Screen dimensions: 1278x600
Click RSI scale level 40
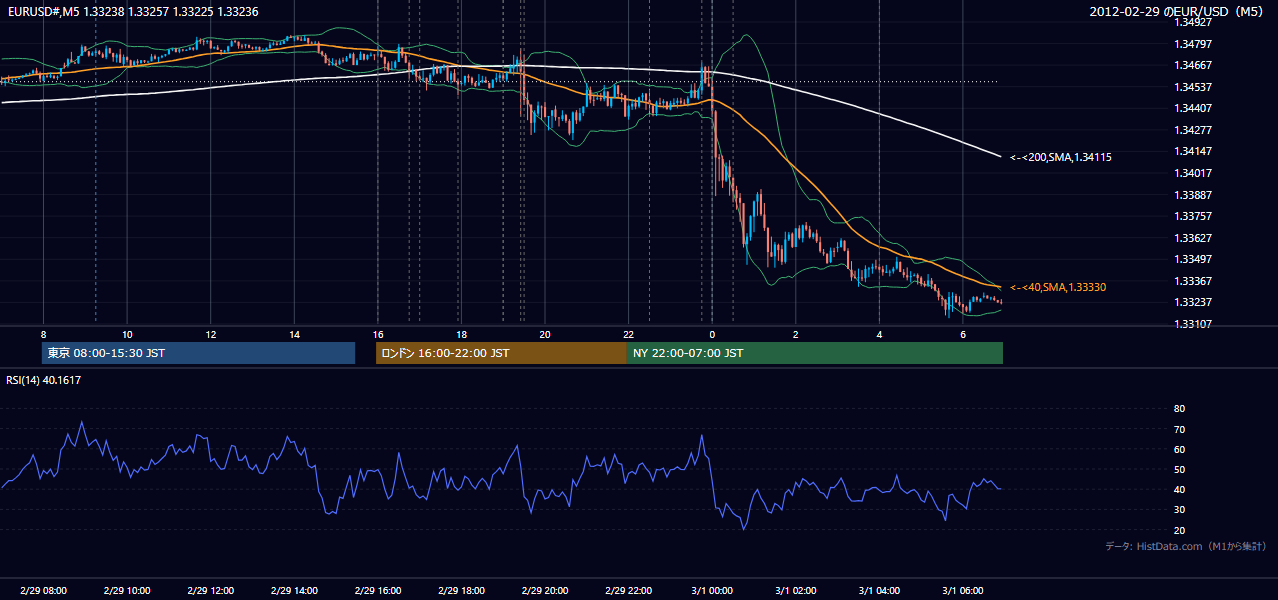[1180, 490]
